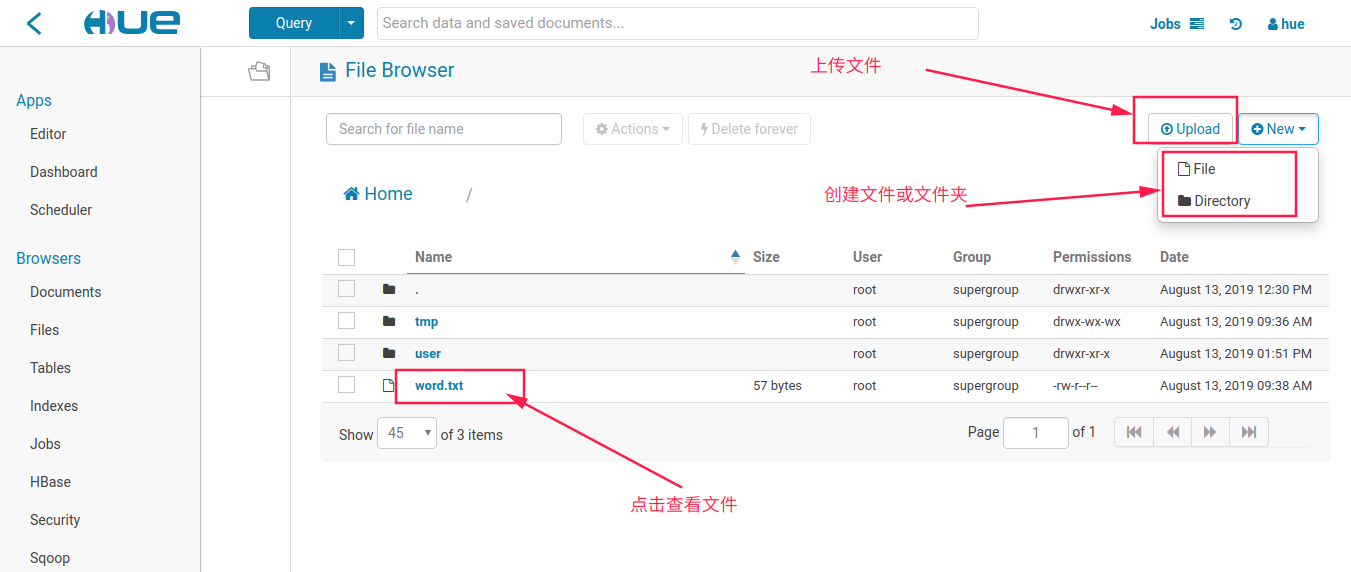Sort by the Date column header
The width and height of the screenshot is (1351, 572).
1174,257
